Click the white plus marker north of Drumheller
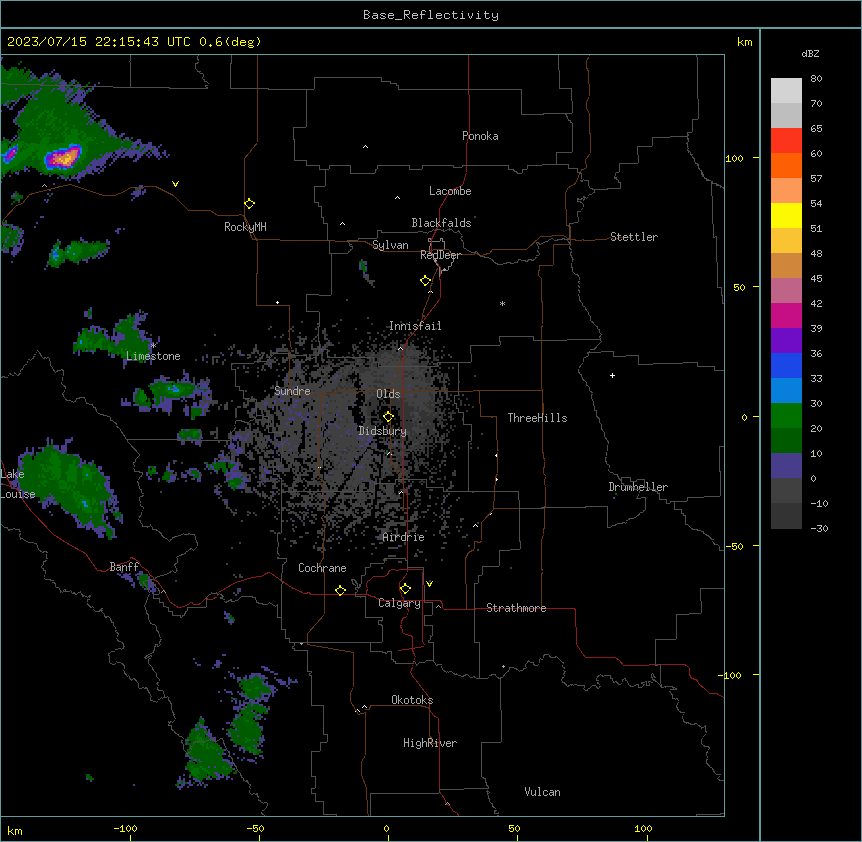 click(x=612, y=375)
